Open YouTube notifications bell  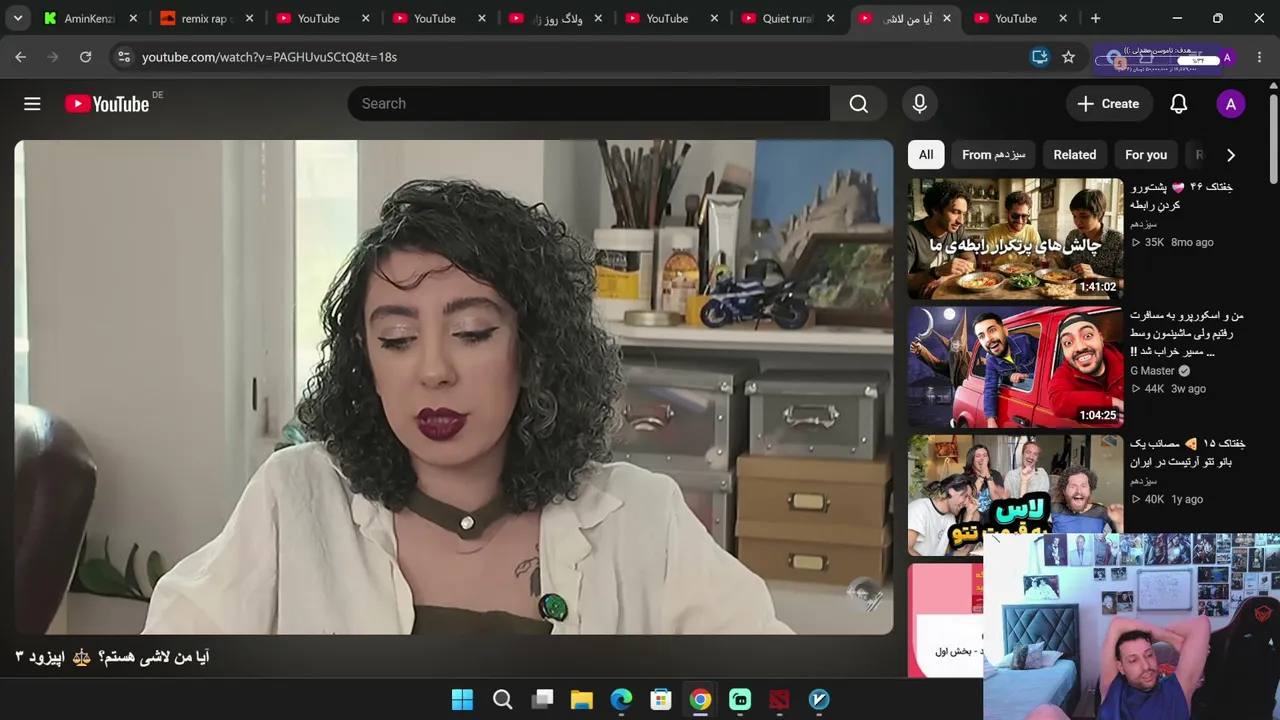(x=1179, y=104)
